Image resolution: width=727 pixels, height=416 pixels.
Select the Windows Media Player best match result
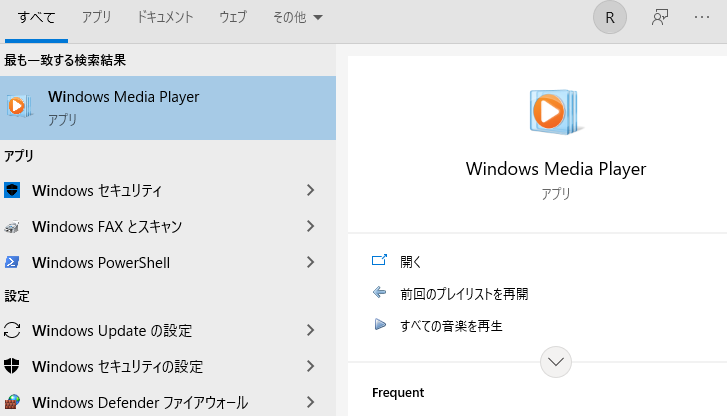tap(168, 108)
